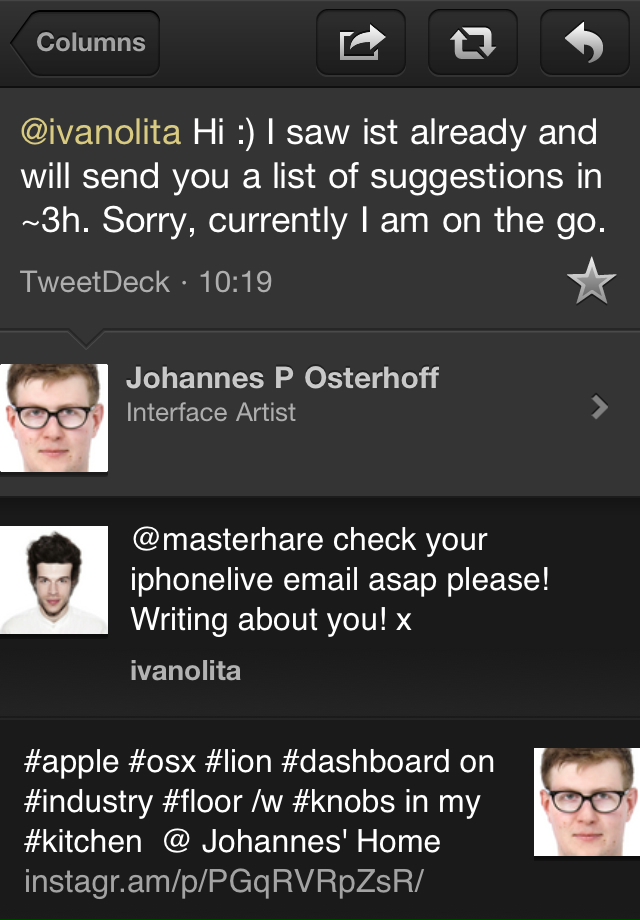Viewport: 640px width, 920px height.
Task: Open Johannes P Osterhoff's name row
Action: coord(282,379)
